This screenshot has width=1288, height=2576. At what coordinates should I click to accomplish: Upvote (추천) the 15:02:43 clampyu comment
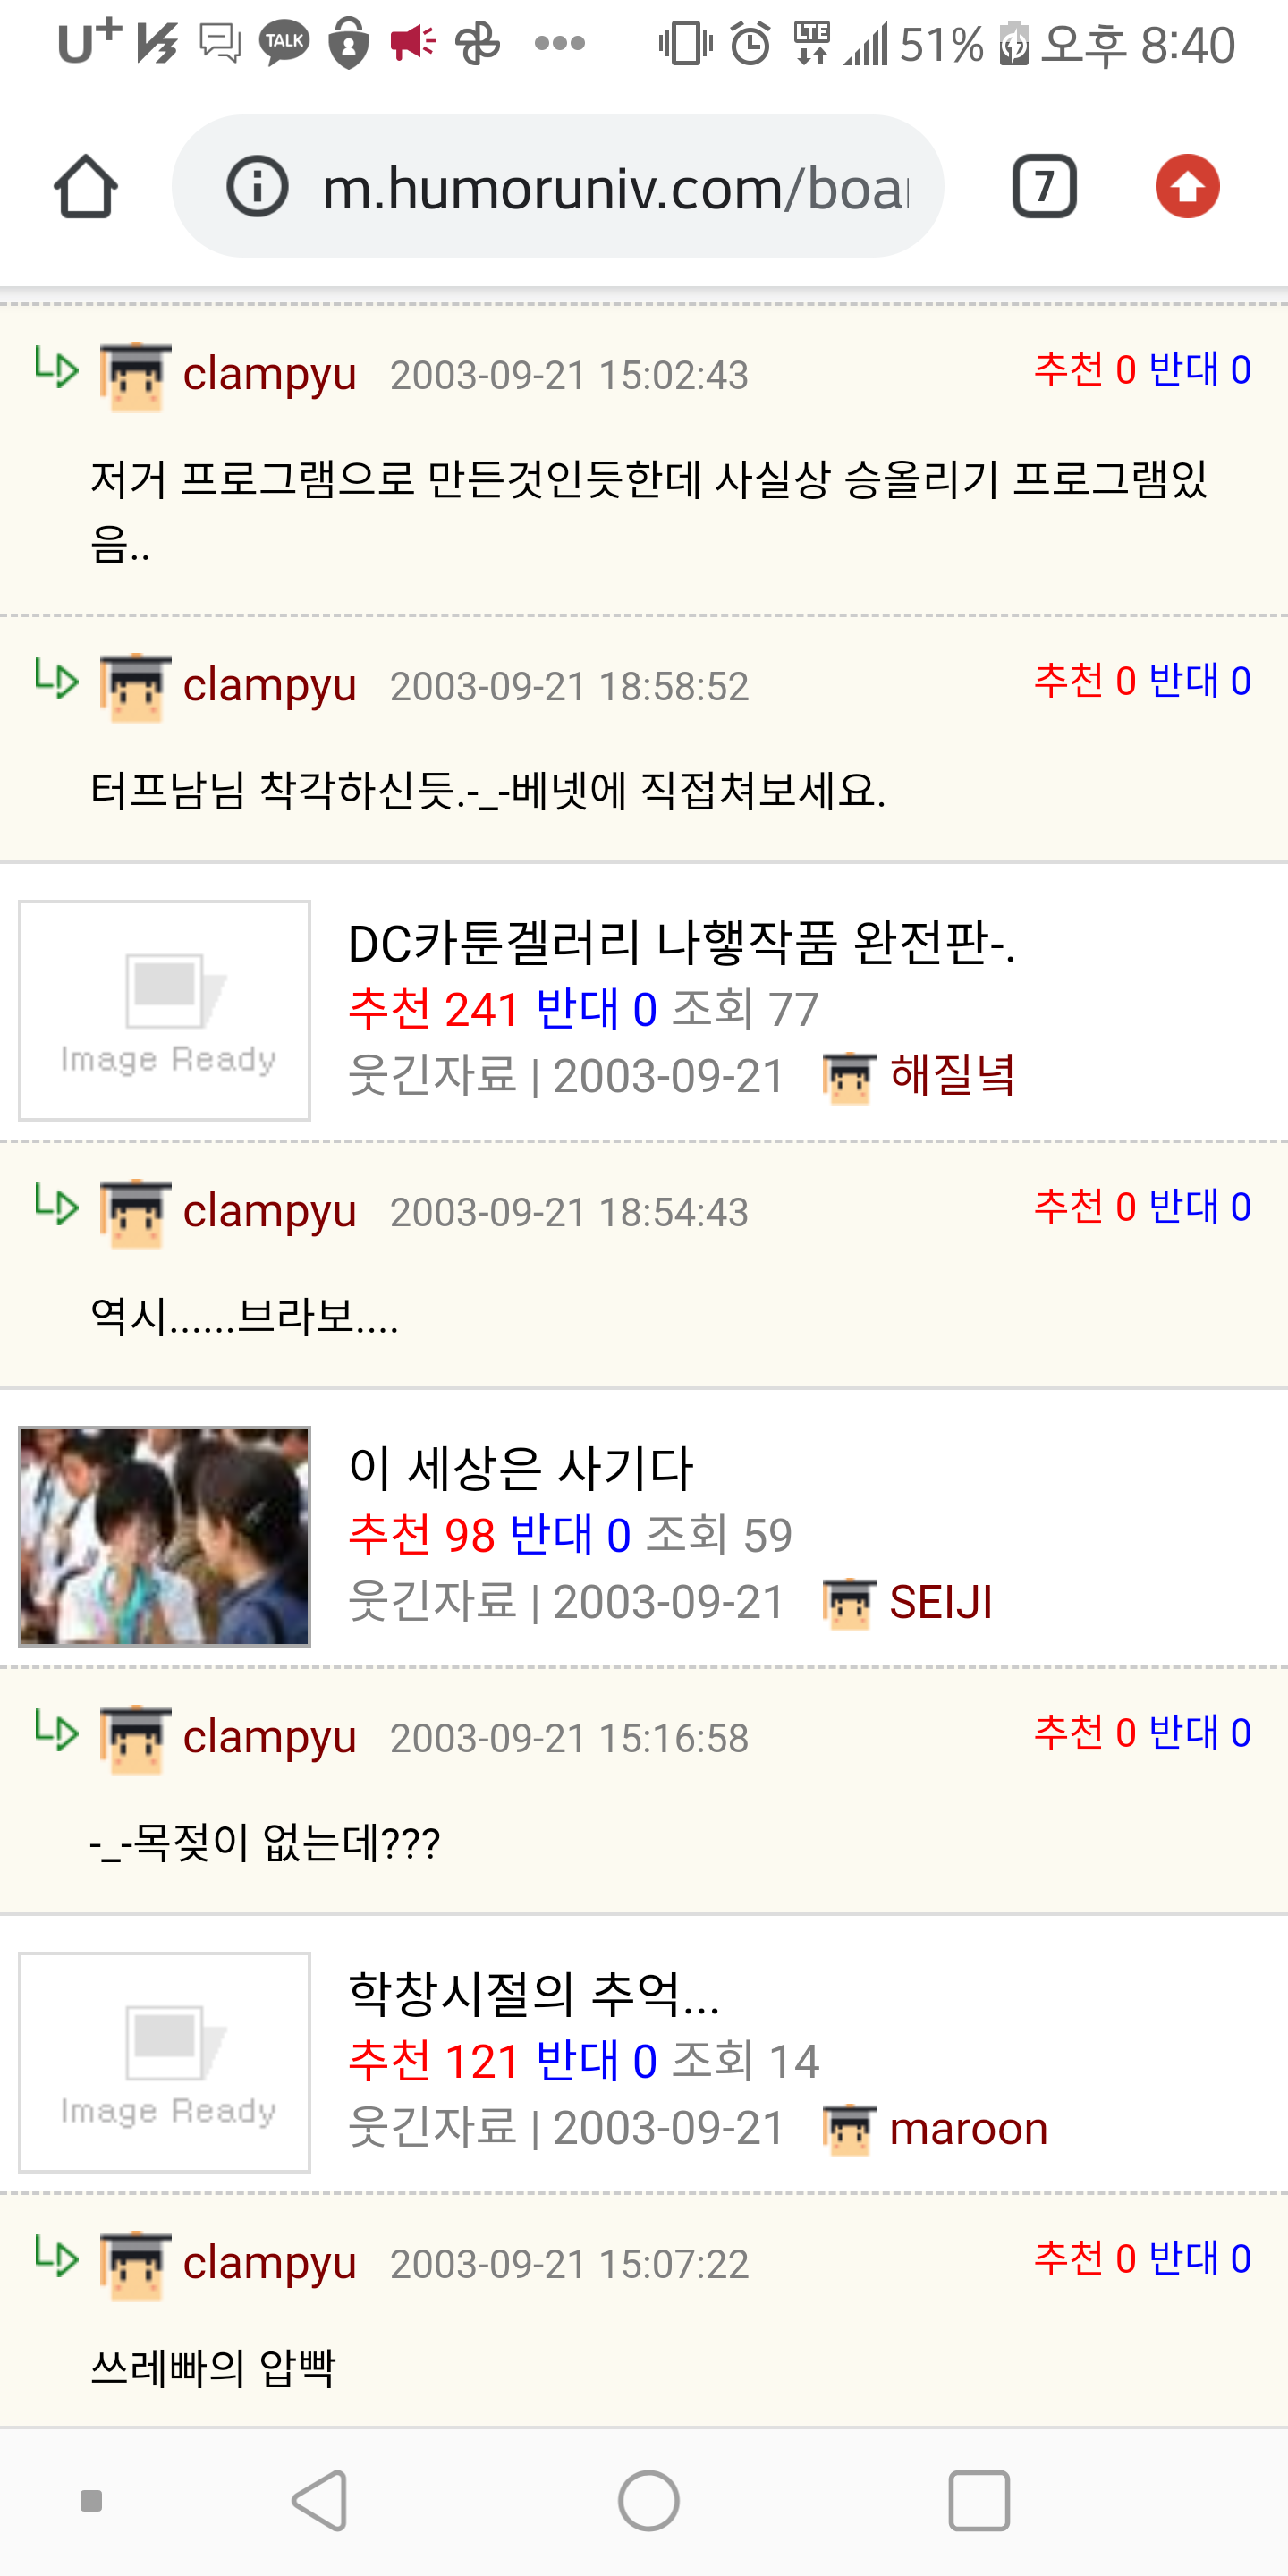[x=1085, y=369]
